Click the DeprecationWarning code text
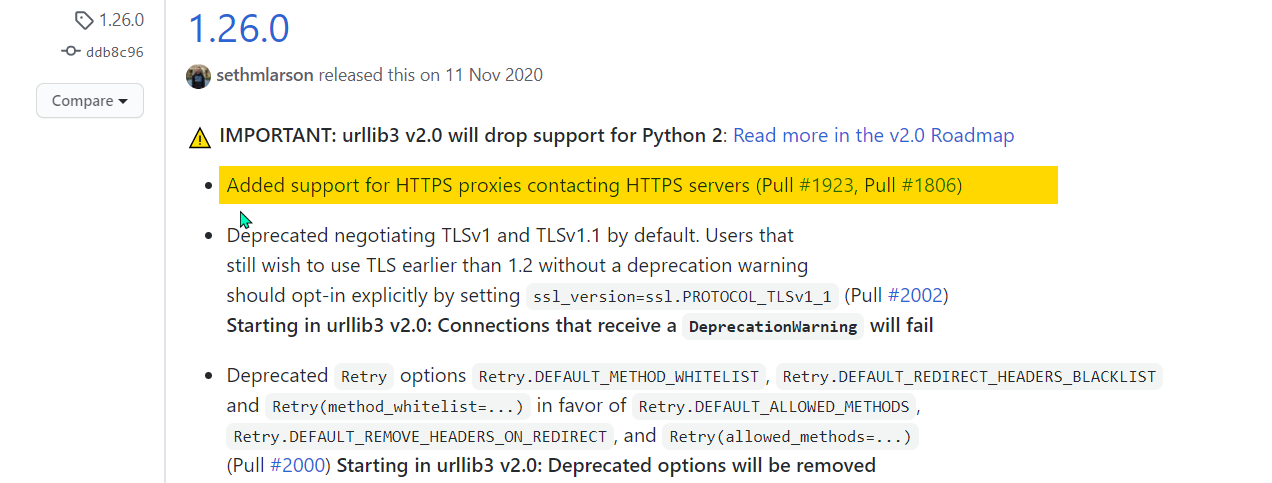Screen dimensions: 1272x483 tap(772, 327)
